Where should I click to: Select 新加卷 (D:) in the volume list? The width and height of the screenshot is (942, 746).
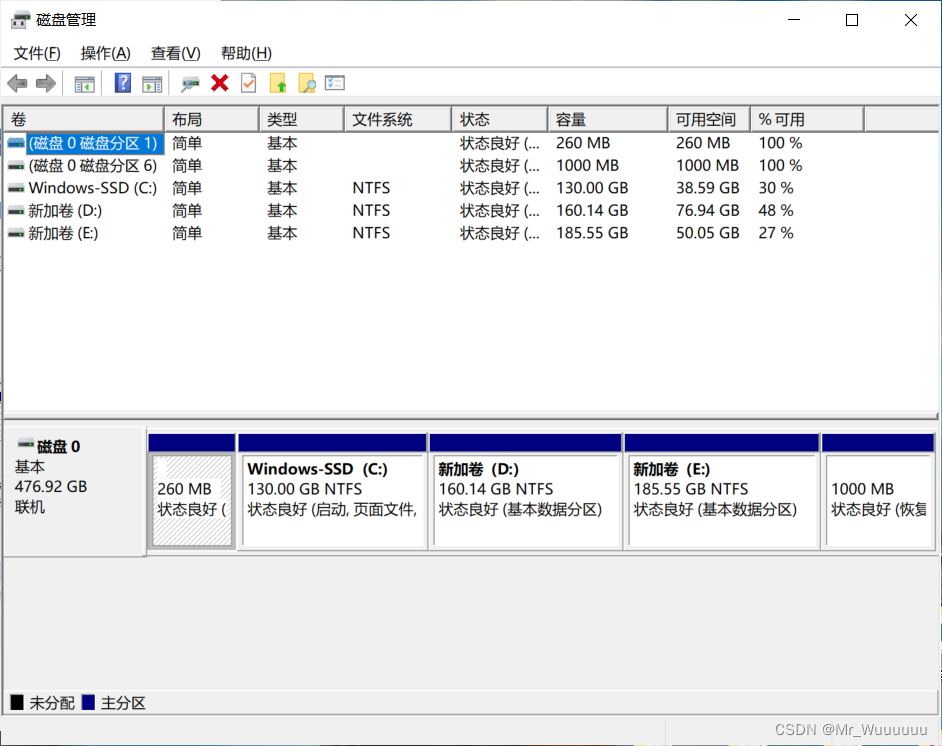65,211
